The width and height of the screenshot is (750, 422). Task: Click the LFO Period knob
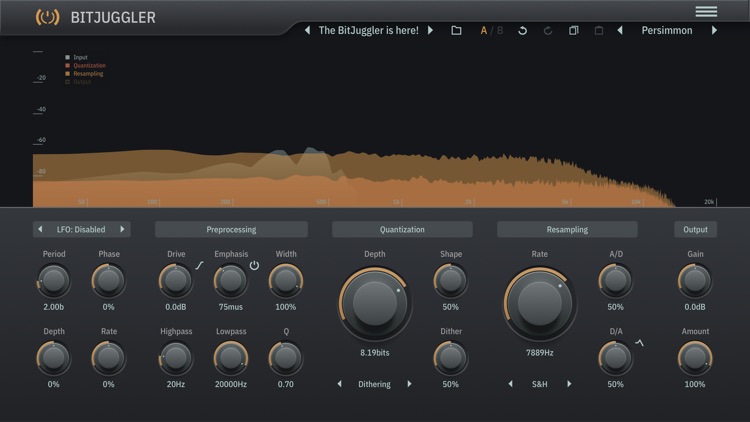[54, 280]
